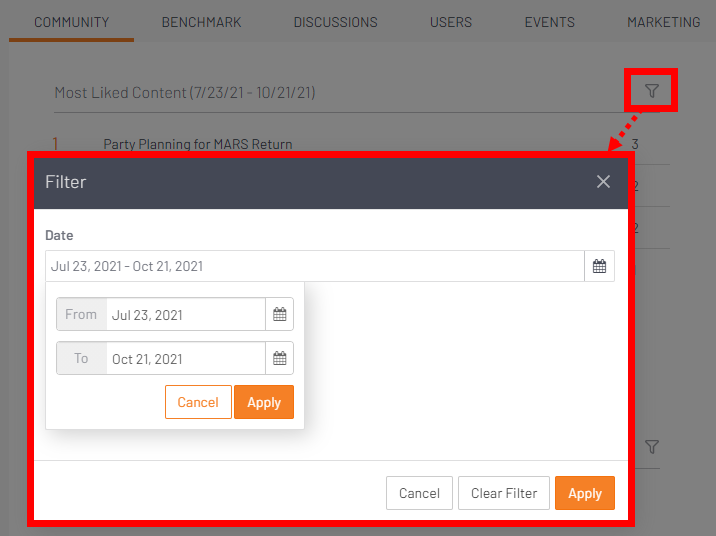The image size is (716, 536).
Task: Switch to the Marketing tab
Action: [663, 22]
